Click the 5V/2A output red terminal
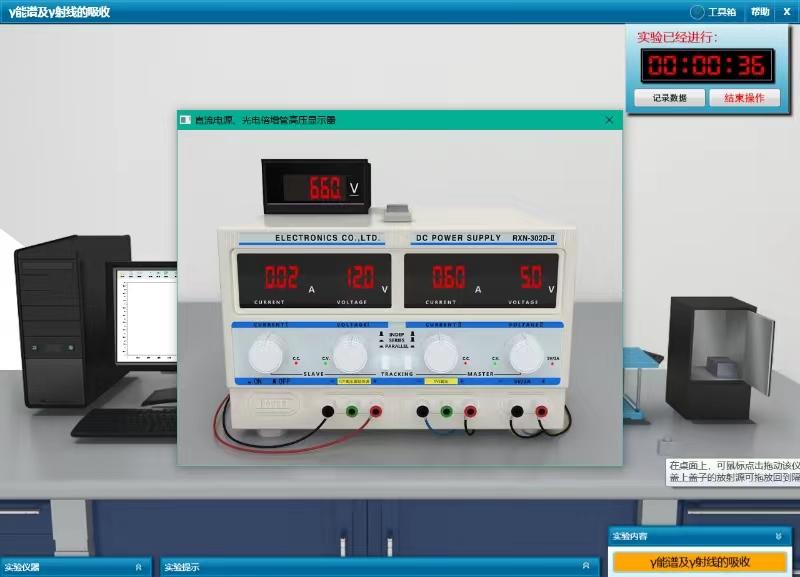 coord(541,411)
